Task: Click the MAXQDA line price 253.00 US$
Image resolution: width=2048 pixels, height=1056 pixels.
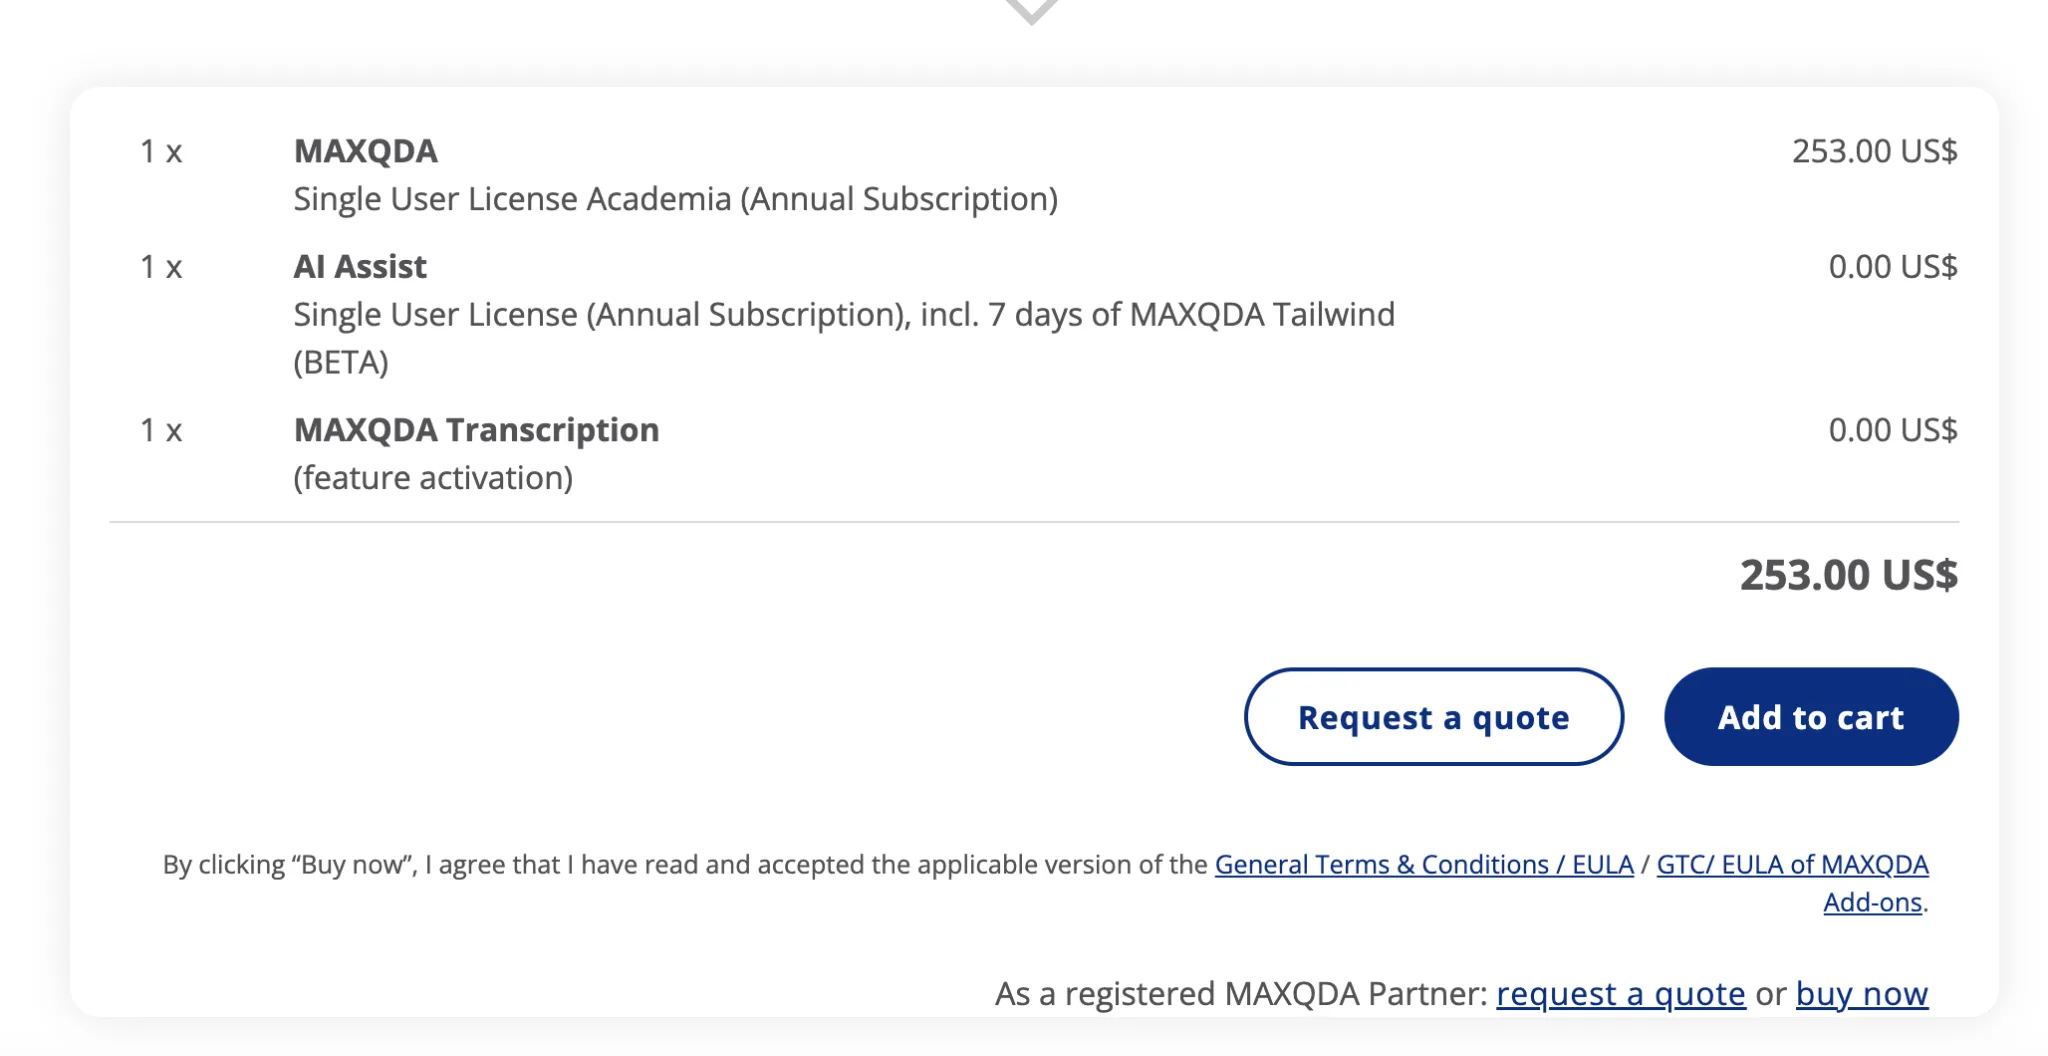Action: point(1874,151)
